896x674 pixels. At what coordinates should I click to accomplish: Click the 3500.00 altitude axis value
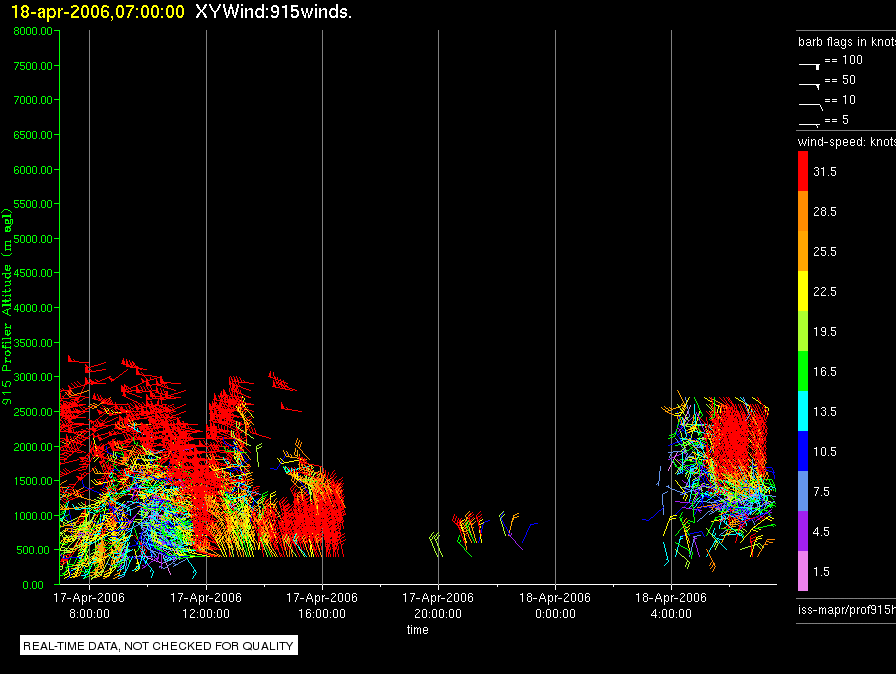[x=33, y=343]
